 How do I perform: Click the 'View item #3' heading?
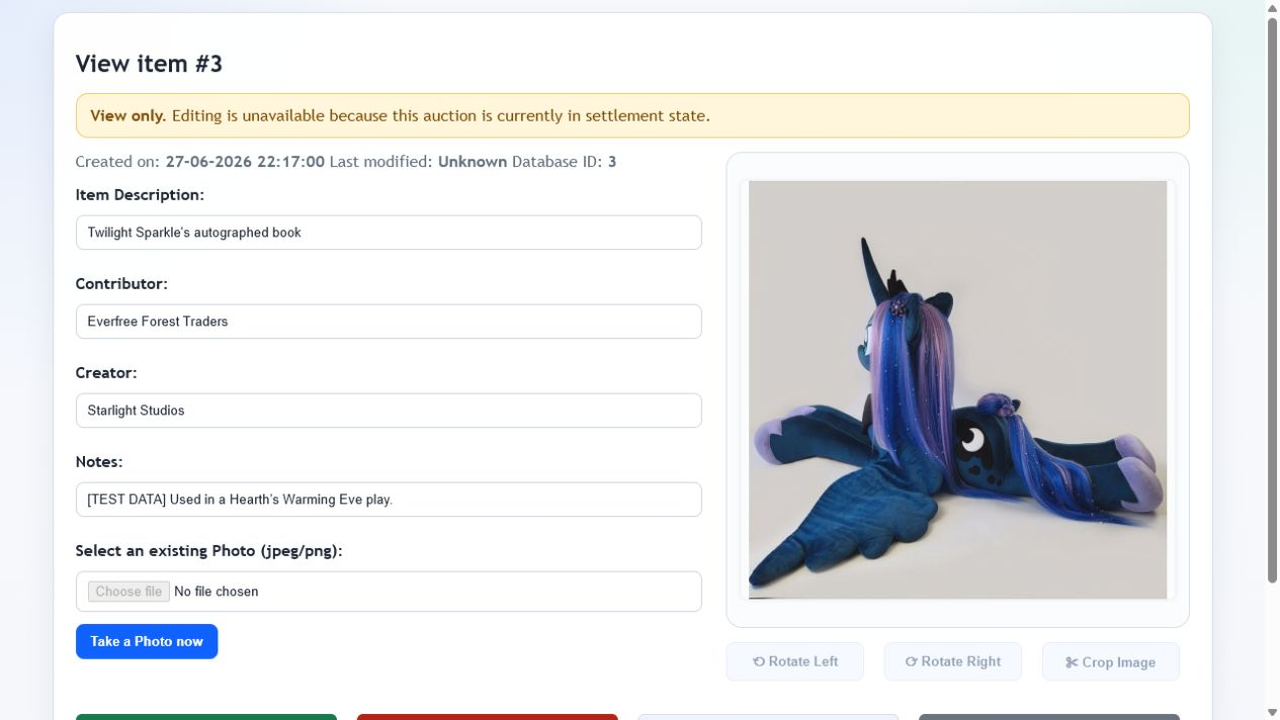(x=149, y=64)
